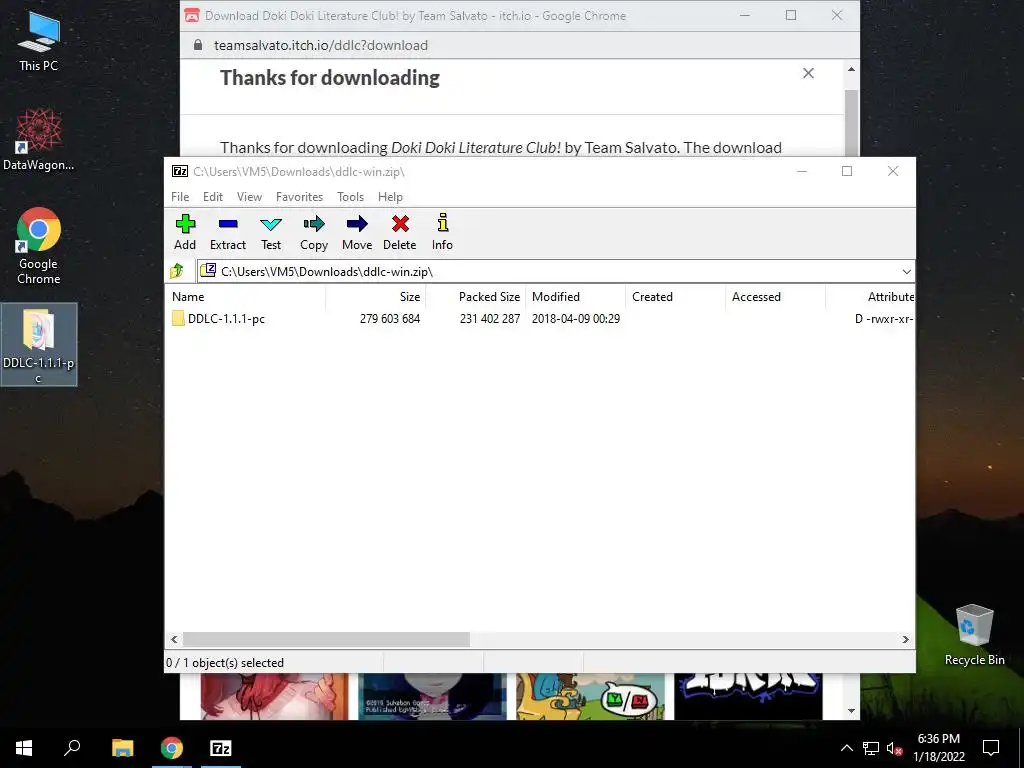Open File Explorer from the taskbar
Image resolution: width=1024 pixels, height=768 pixels.
pos(122,748)
